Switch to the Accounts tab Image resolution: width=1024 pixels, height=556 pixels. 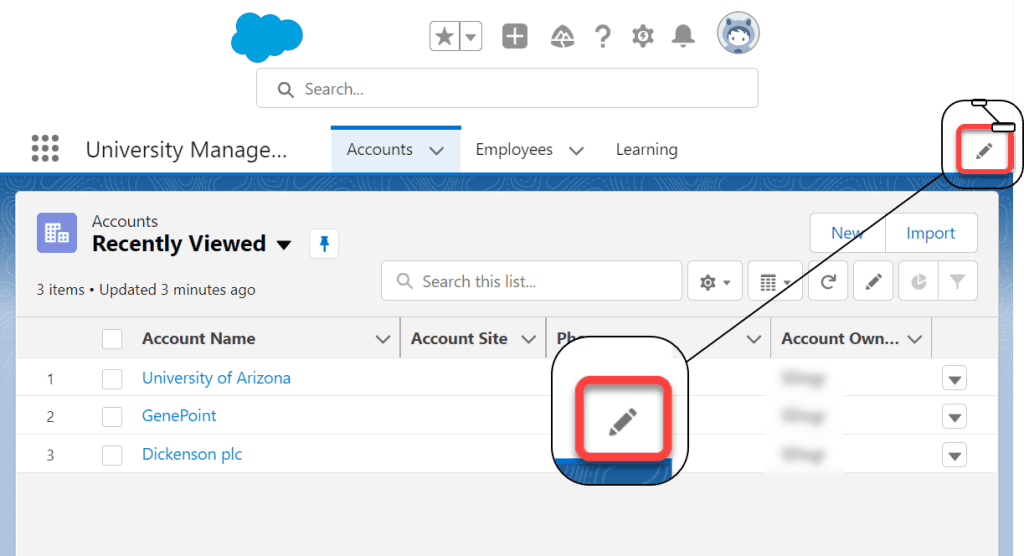click(379, 150)
